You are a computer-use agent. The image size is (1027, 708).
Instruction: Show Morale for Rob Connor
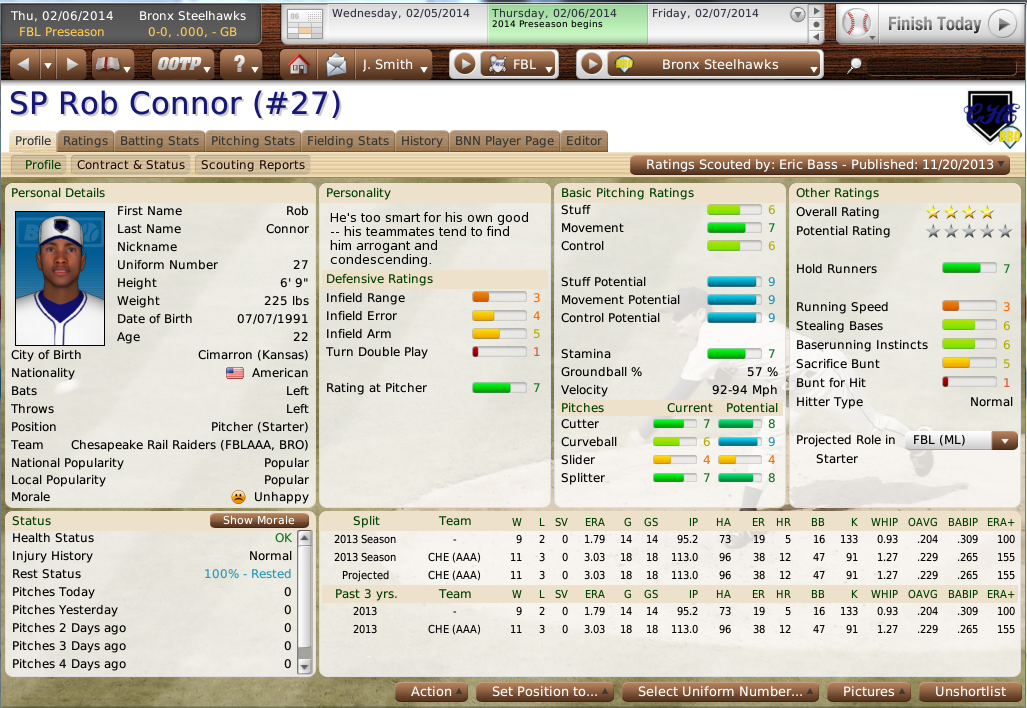[x=258, y=520]
